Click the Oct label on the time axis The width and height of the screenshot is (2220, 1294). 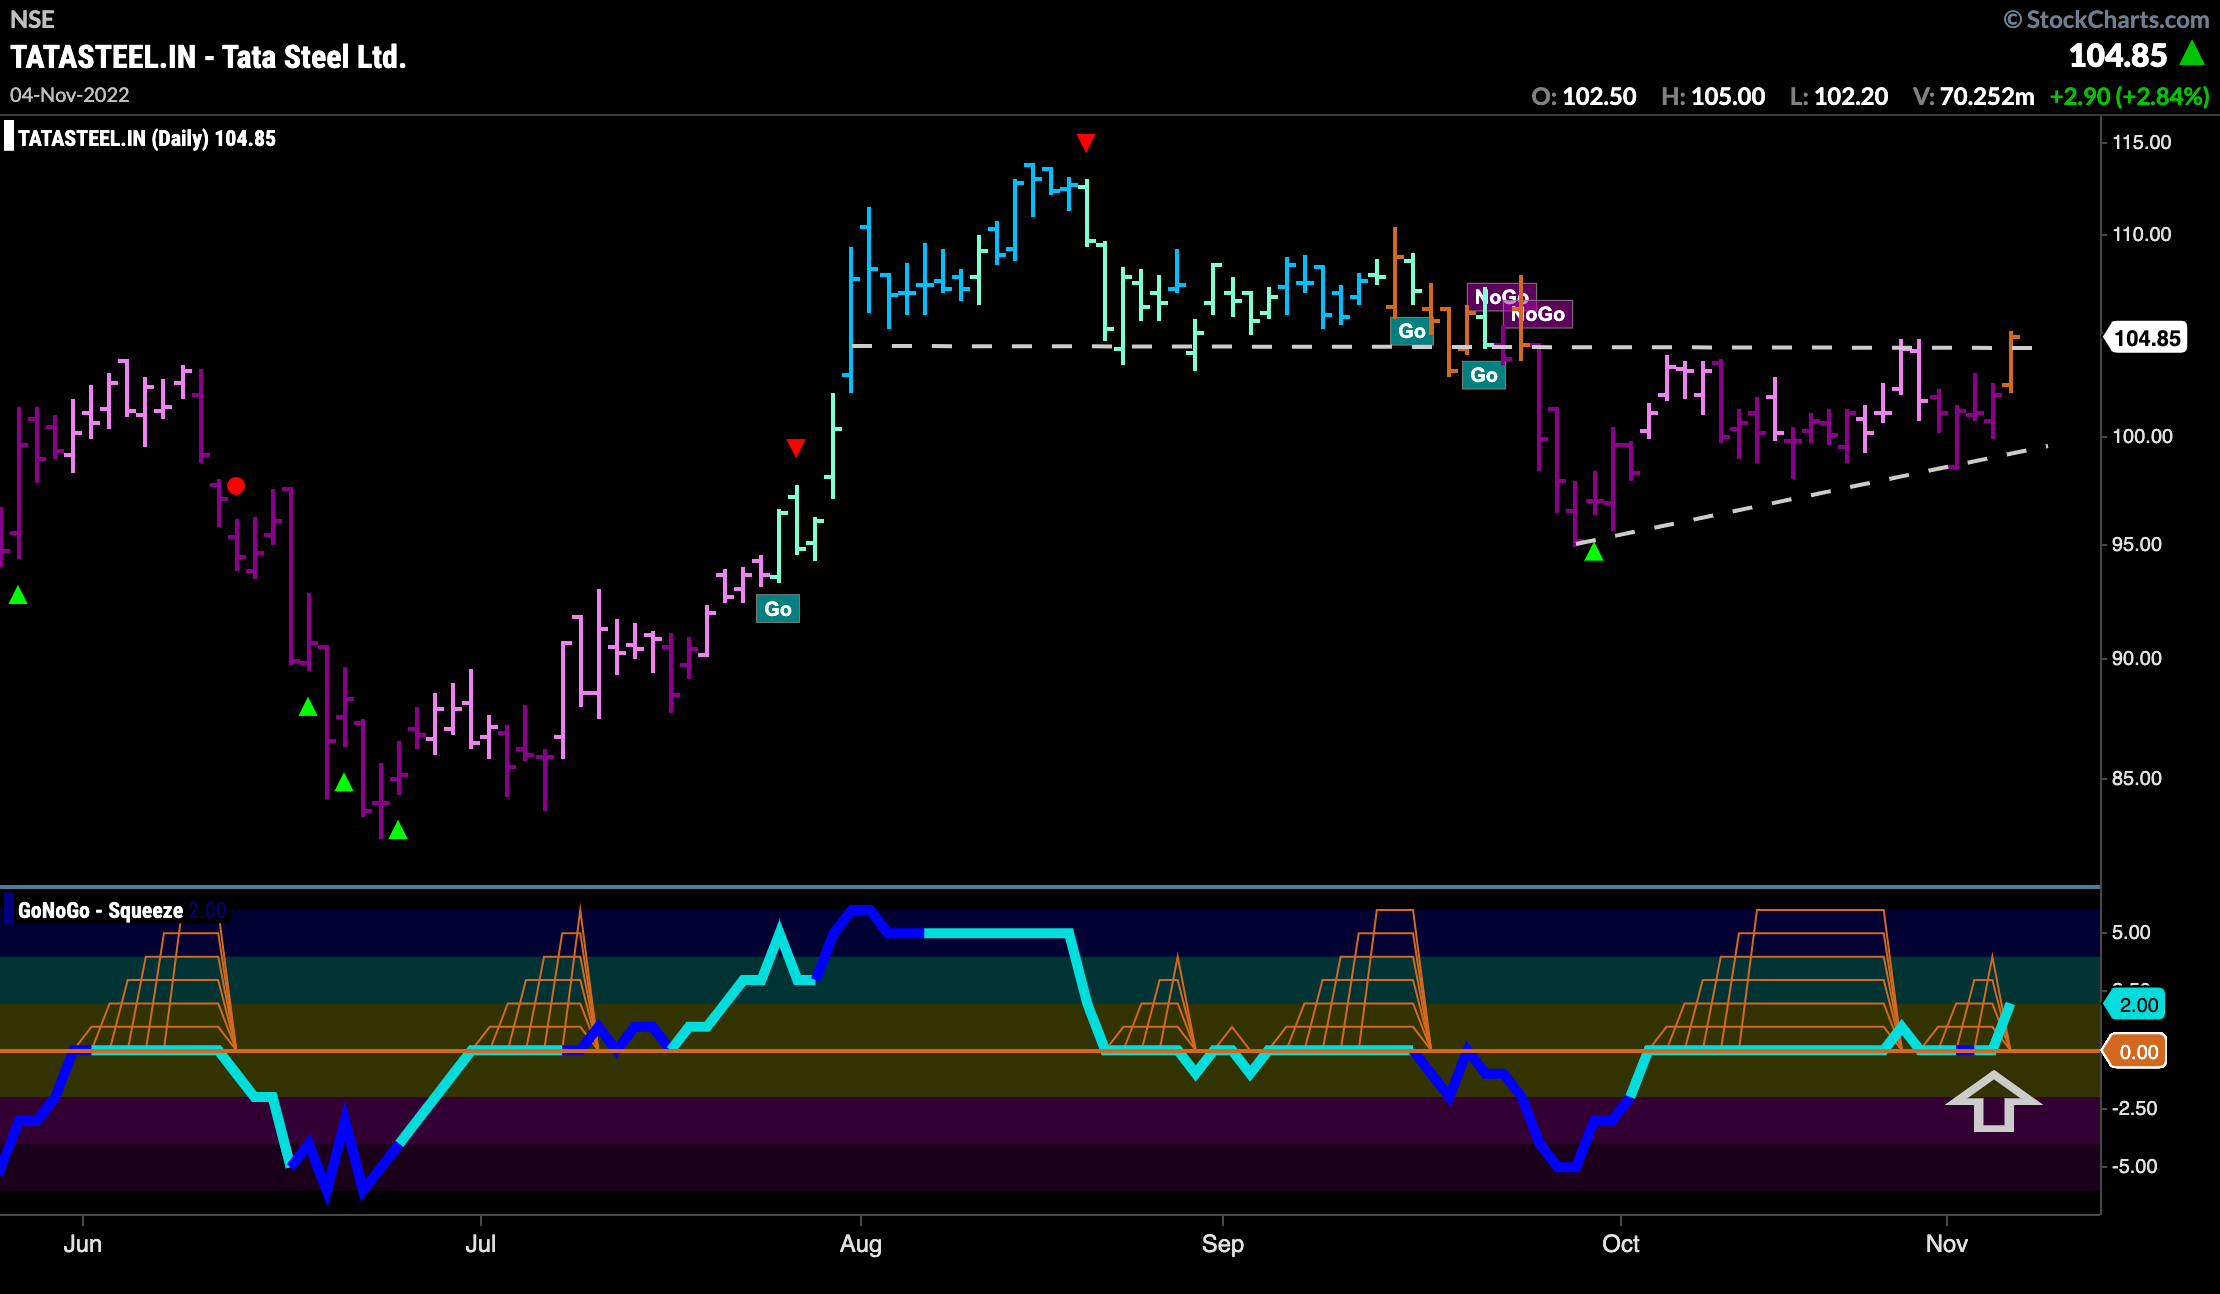coord(1620,1244)
